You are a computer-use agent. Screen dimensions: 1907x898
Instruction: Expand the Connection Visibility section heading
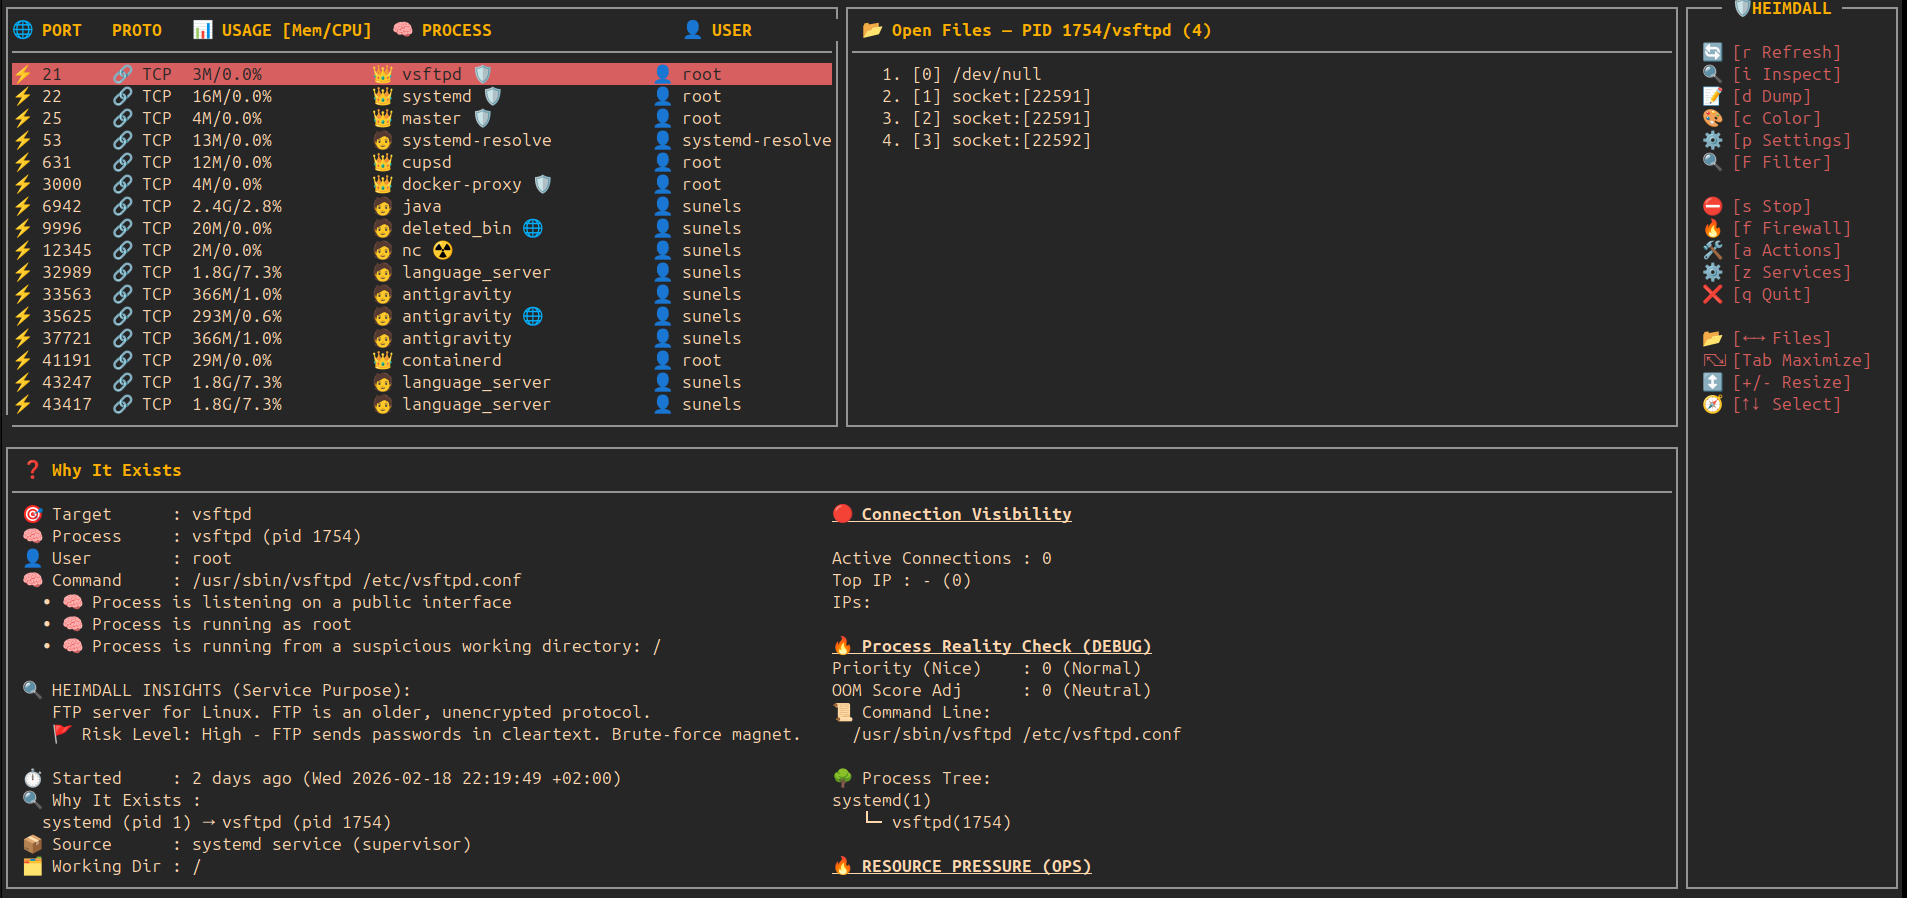pyautogui.click(x=965, y=514)
